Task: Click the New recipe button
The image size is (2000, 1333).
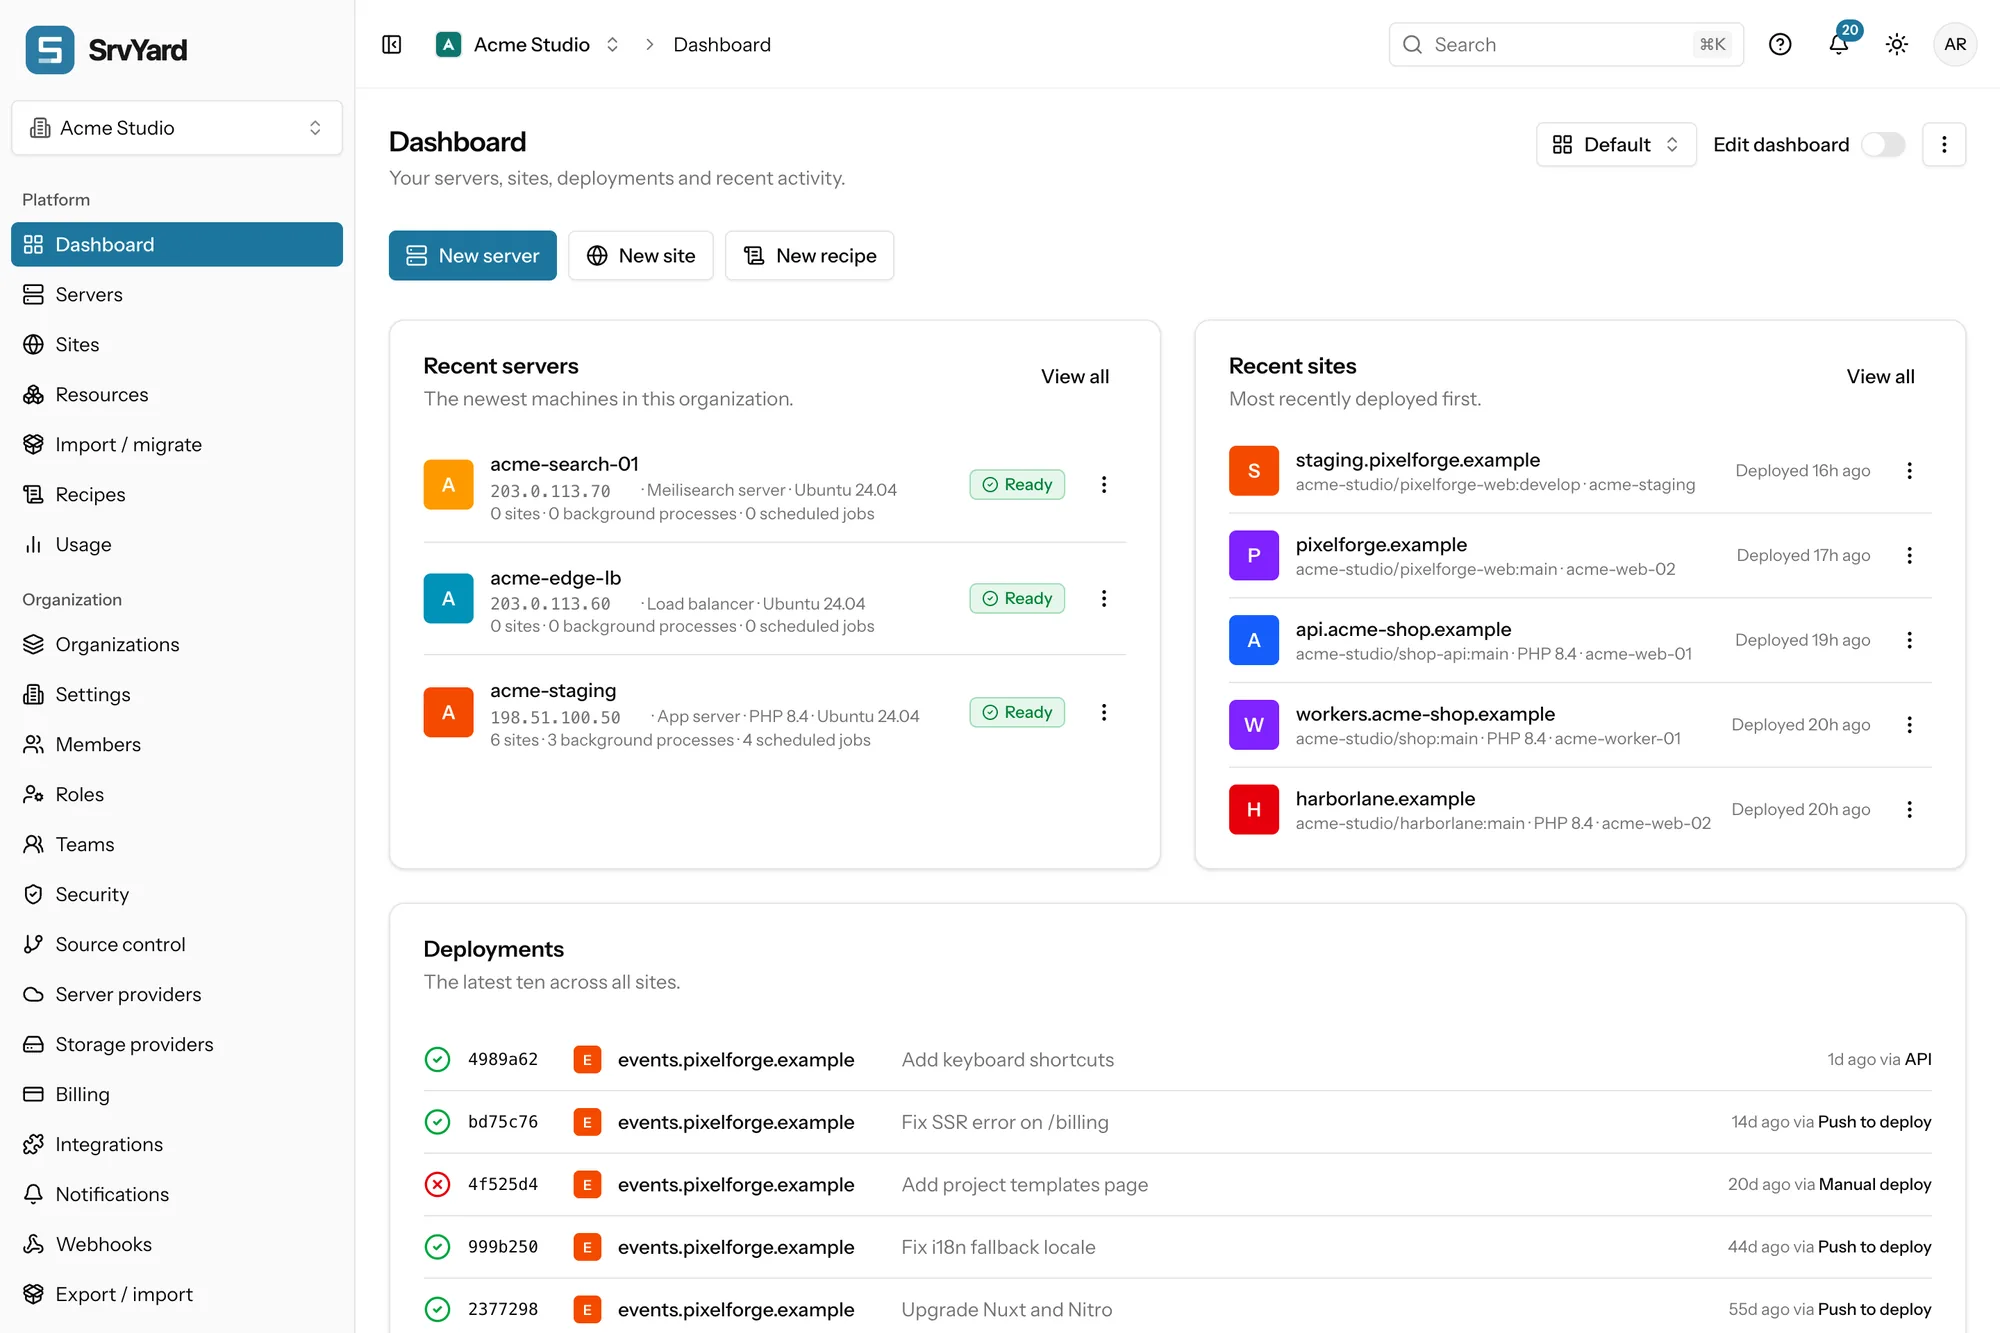Action: pyautogui.click(x=810, y=256)
